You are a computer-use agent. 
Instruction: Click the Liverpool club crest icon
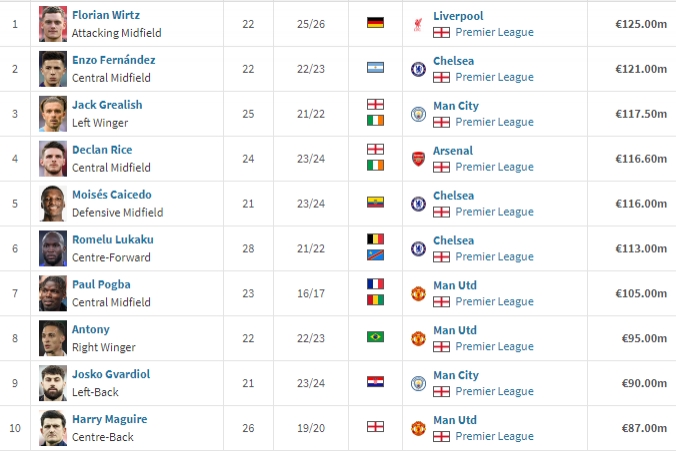tap(418, 24)
